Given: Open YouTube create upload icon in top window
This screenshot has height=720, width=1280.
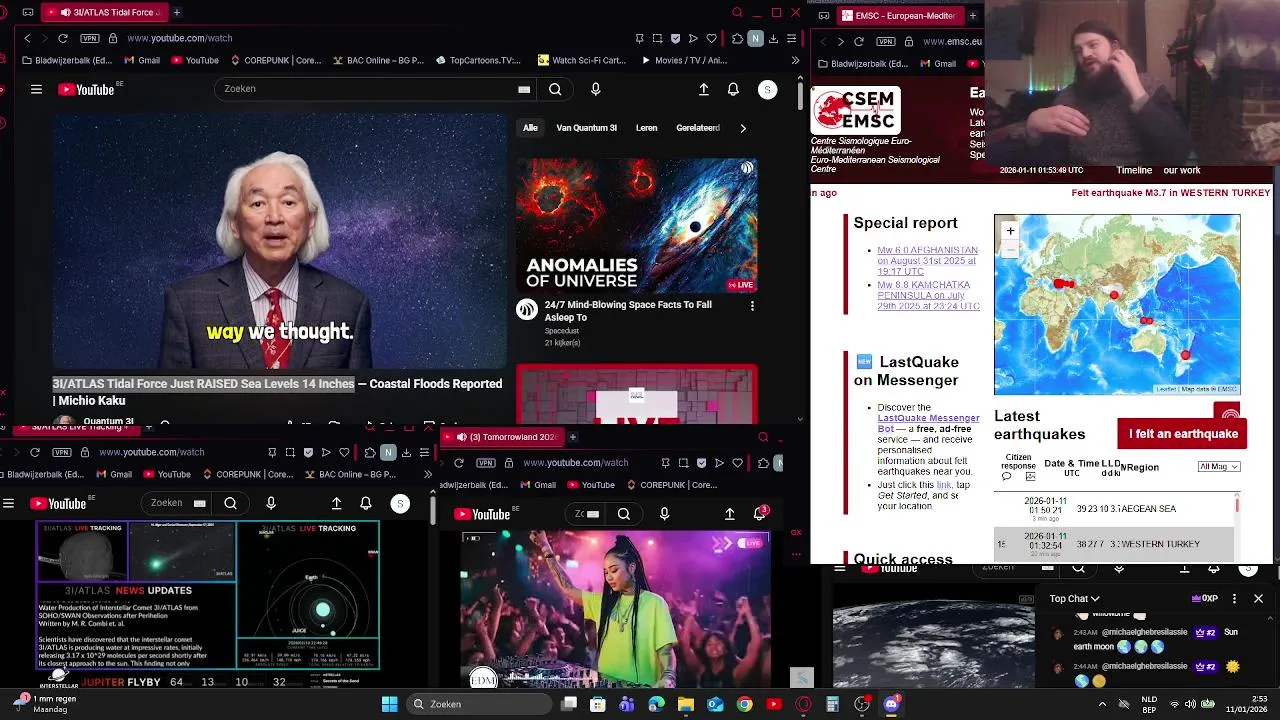Looking at the screenshot, I should 703,89.
